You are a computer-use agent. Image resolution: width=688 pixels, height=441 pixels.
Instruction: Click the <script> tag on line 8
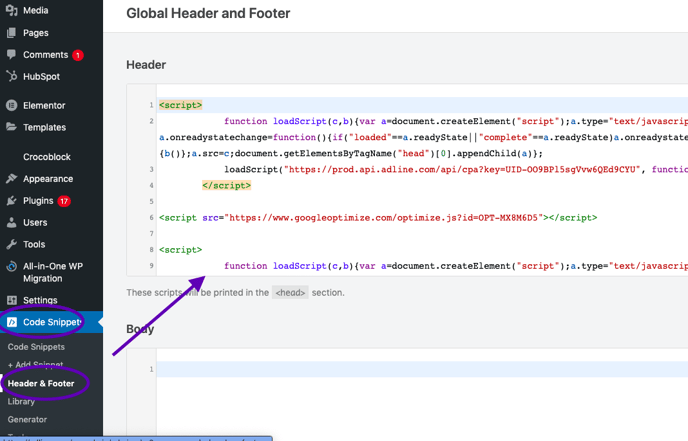click(180, 250)
